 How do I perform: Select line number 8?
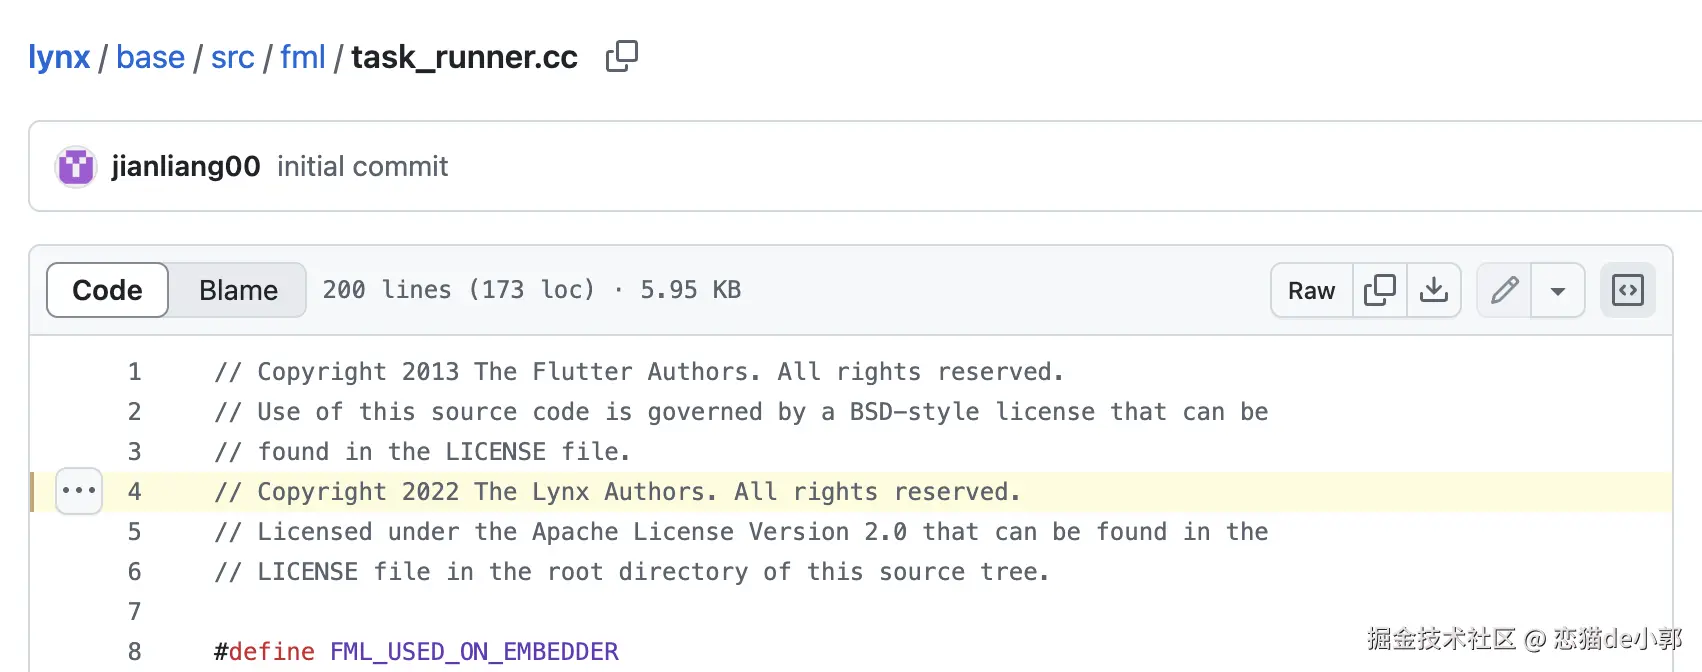(x=134, y=652)
